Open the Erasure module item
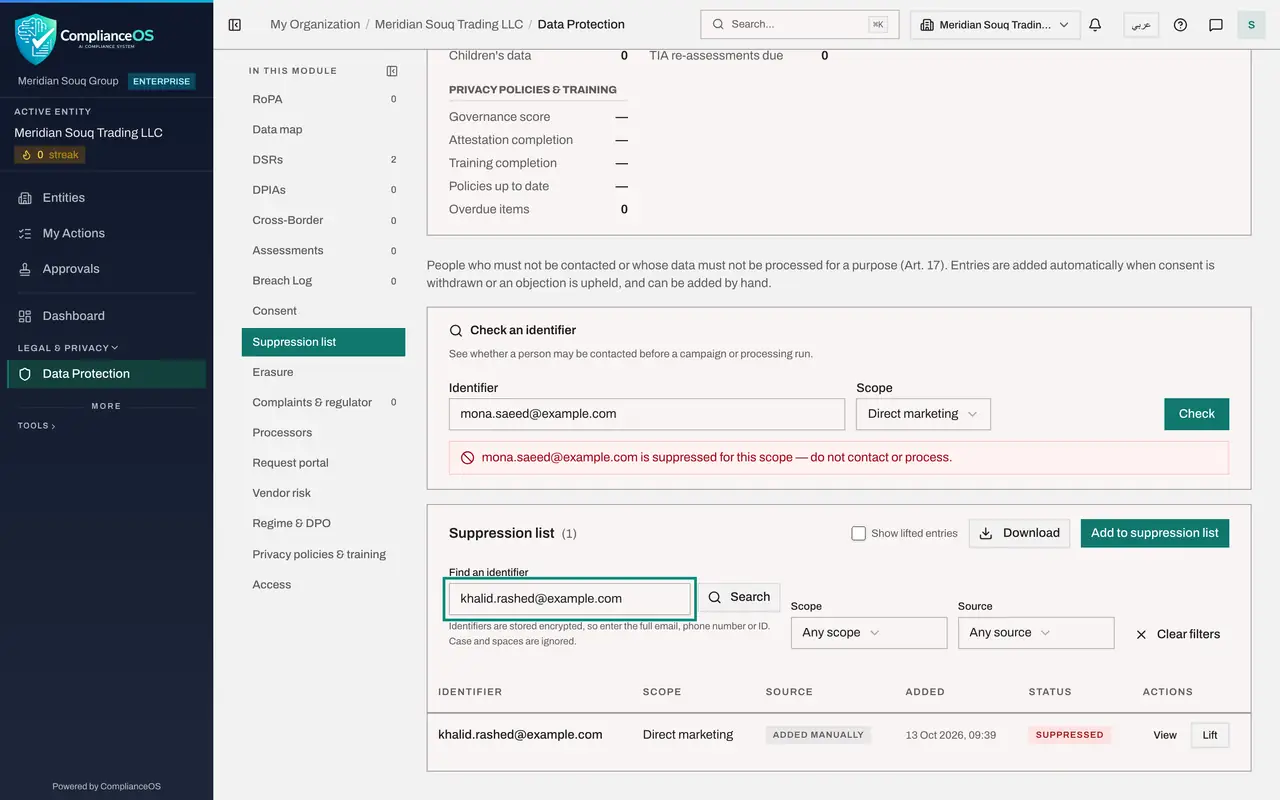The image size is (1280, 800). pyautogui.click(x=323, y=372)
